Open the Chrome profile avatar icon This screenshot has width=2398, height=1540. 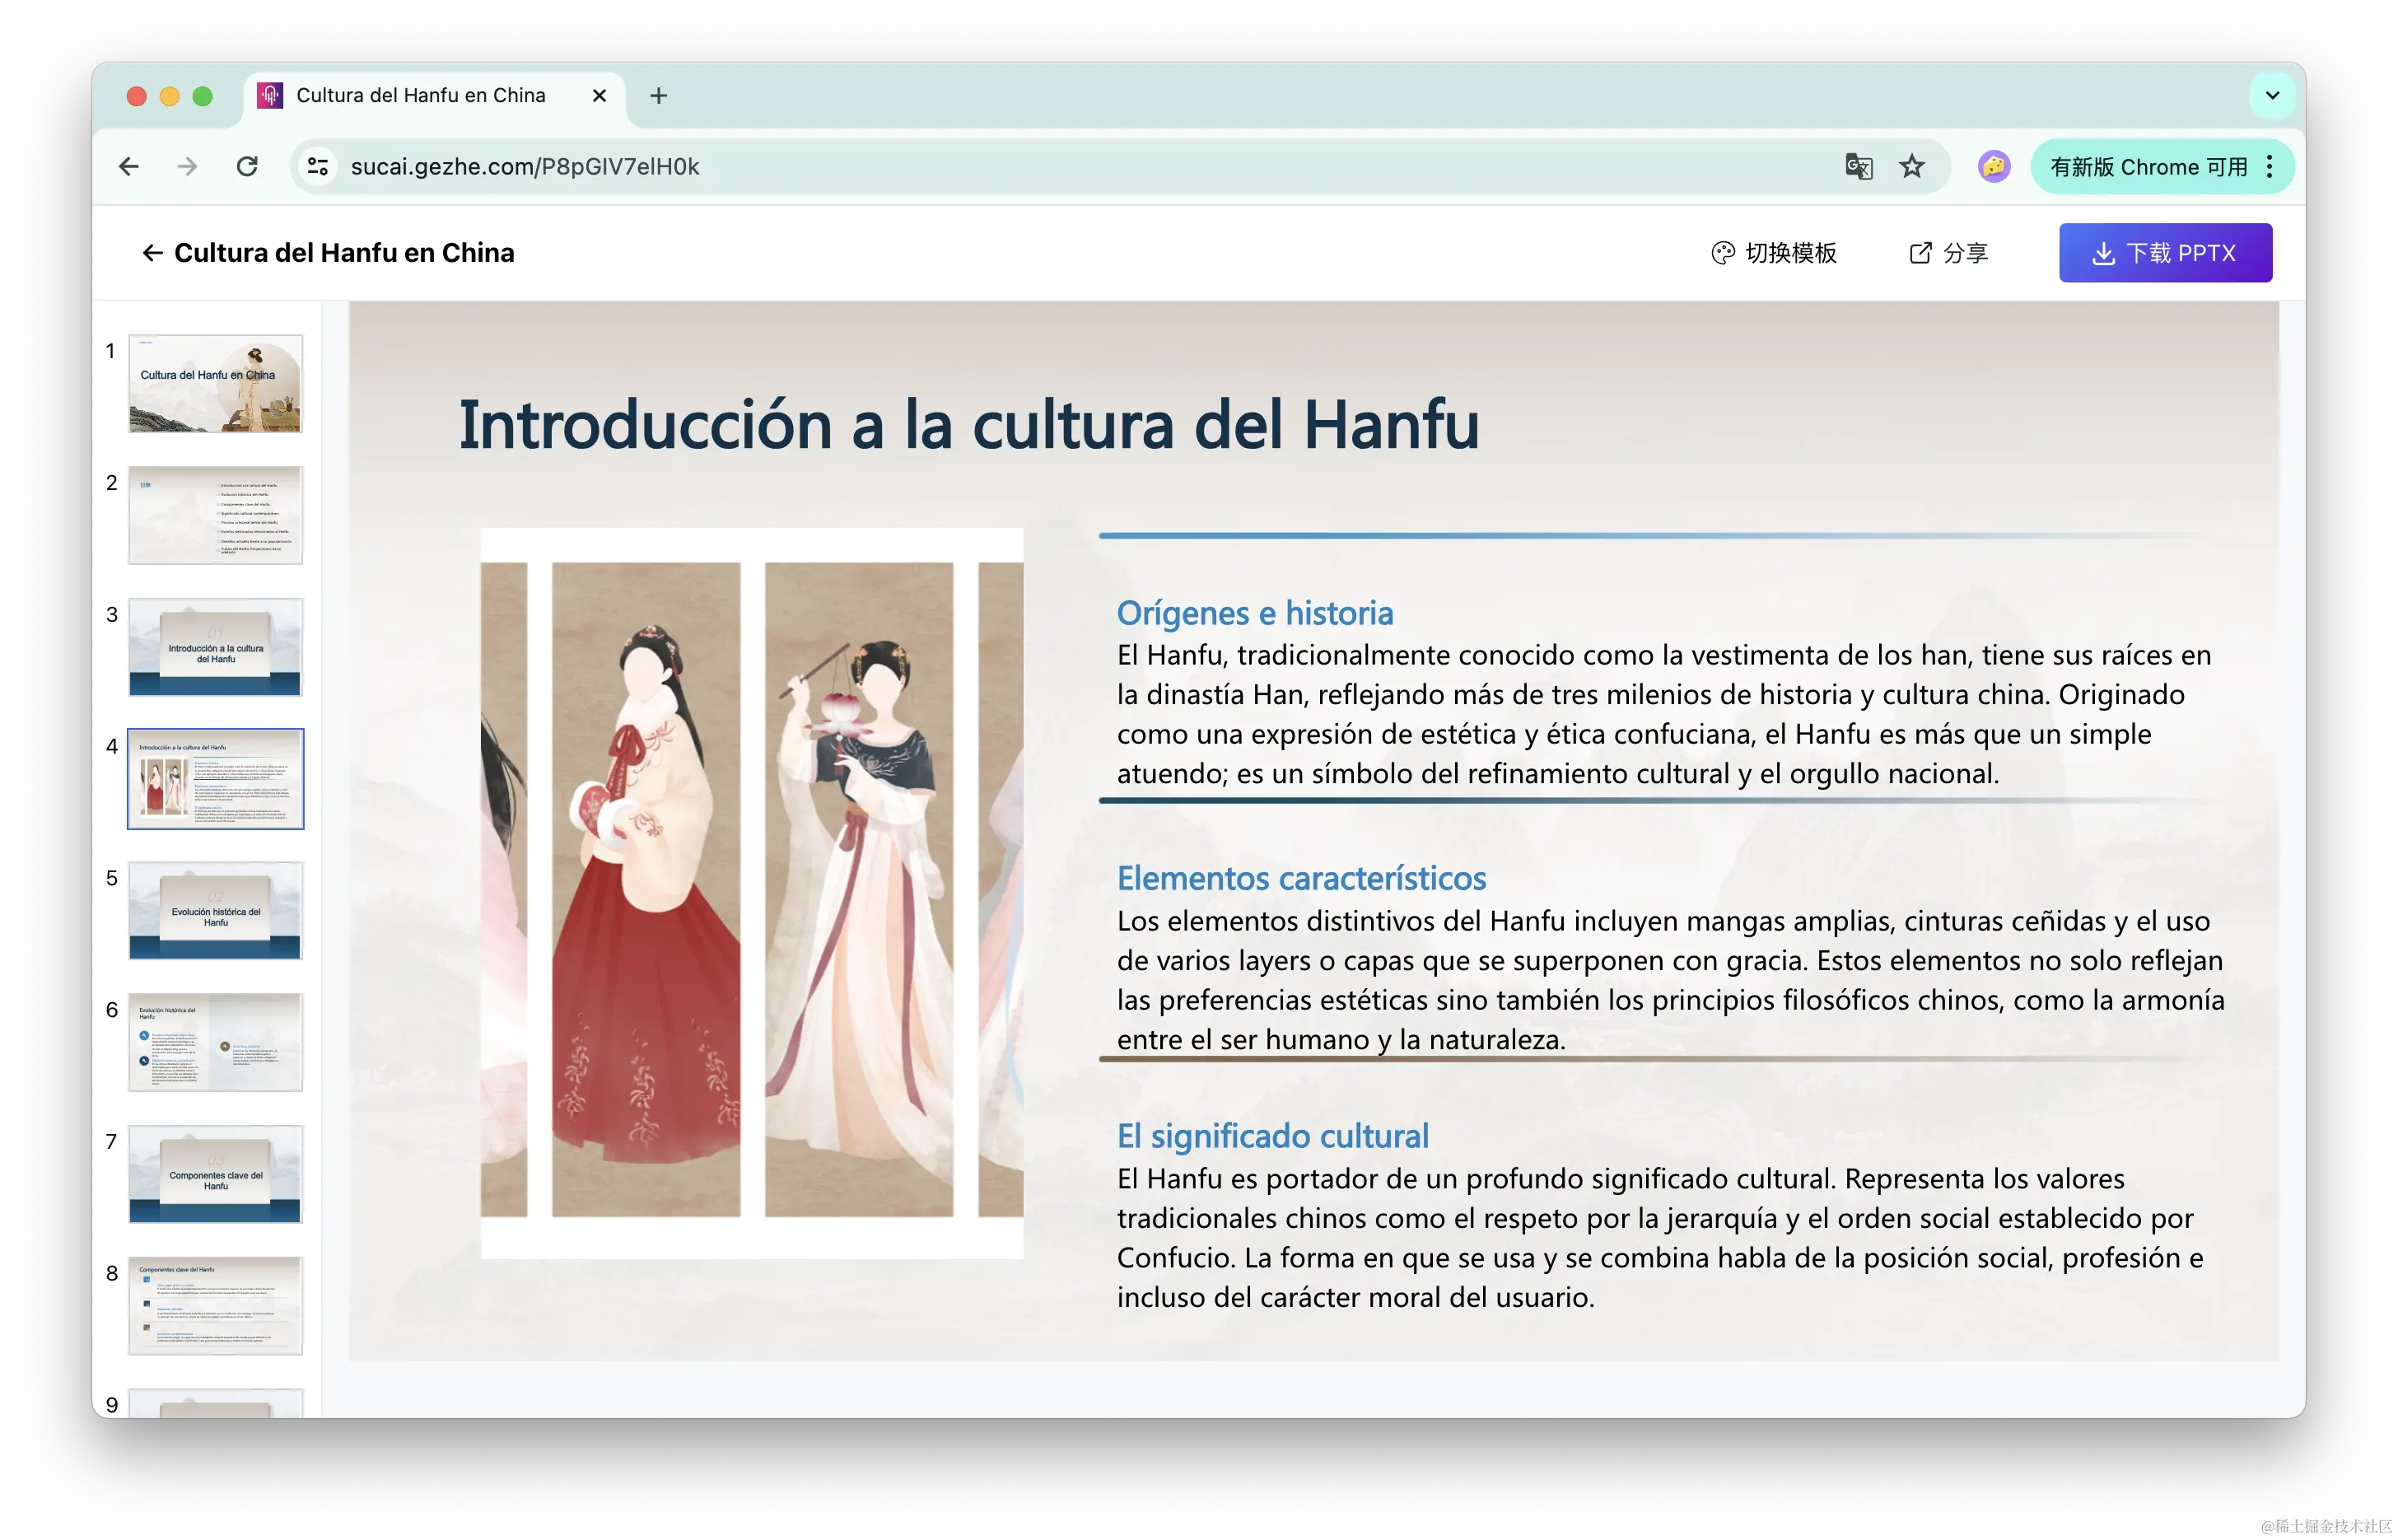click(1993, 166)
